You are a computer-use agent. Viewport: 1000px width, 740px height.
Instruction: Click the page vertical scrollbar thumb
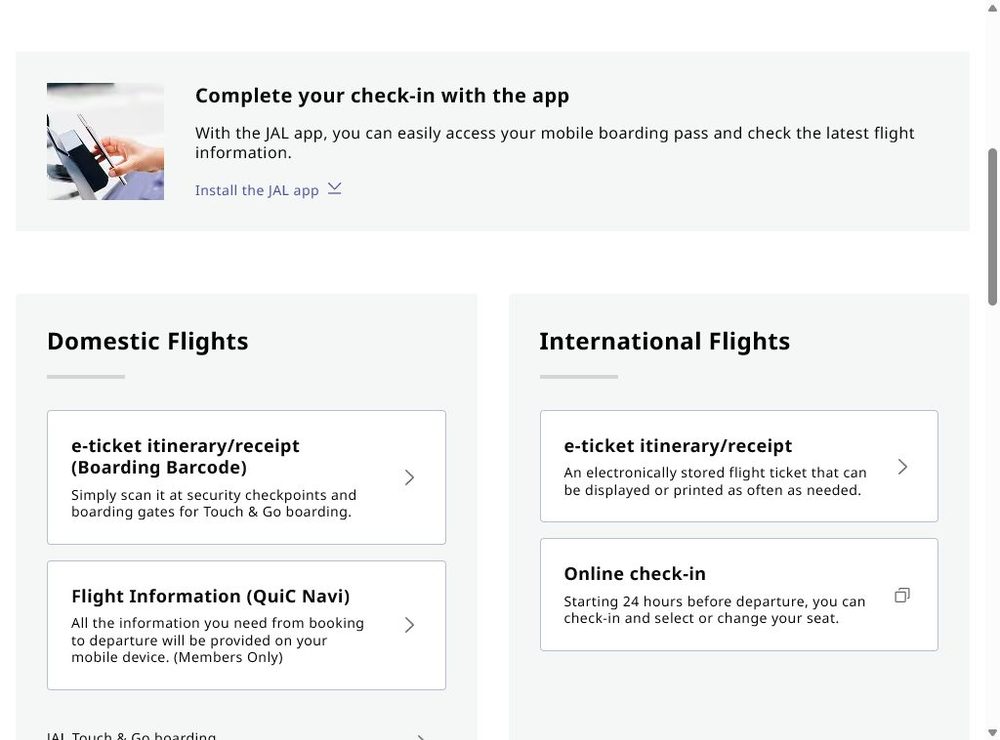tap(992, 226)
